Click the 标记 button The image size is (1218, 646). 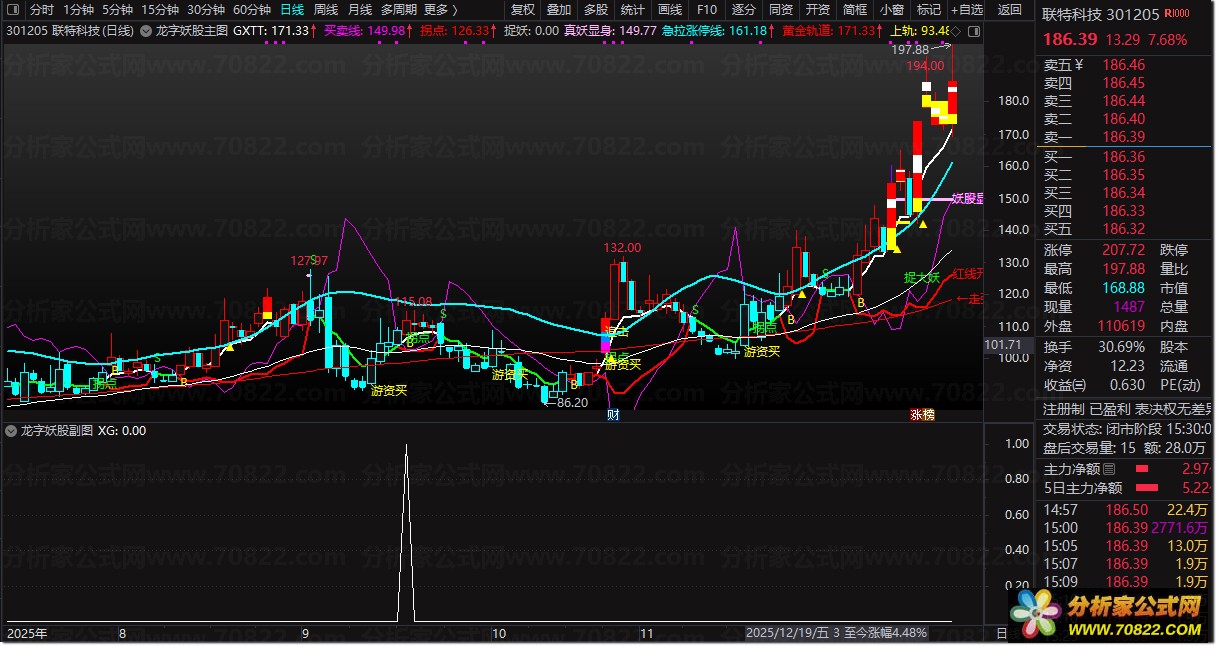pos(929,9)
